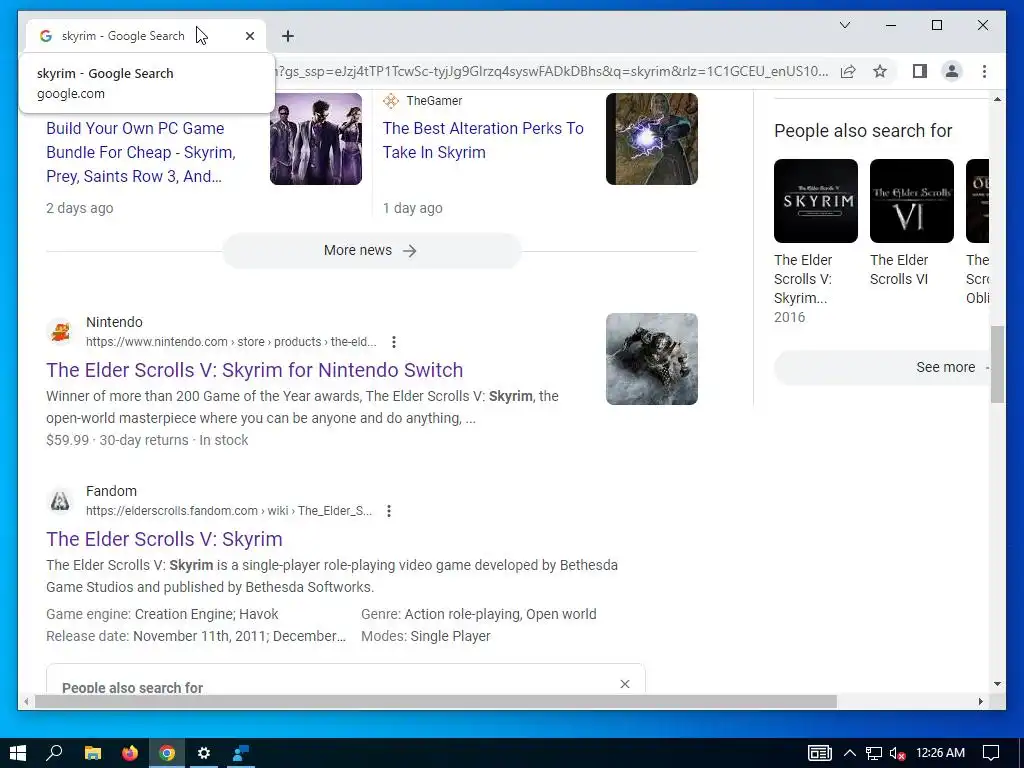Click the scroll down arrow
Screen dimensions: 1024x768
coord(997,684)
